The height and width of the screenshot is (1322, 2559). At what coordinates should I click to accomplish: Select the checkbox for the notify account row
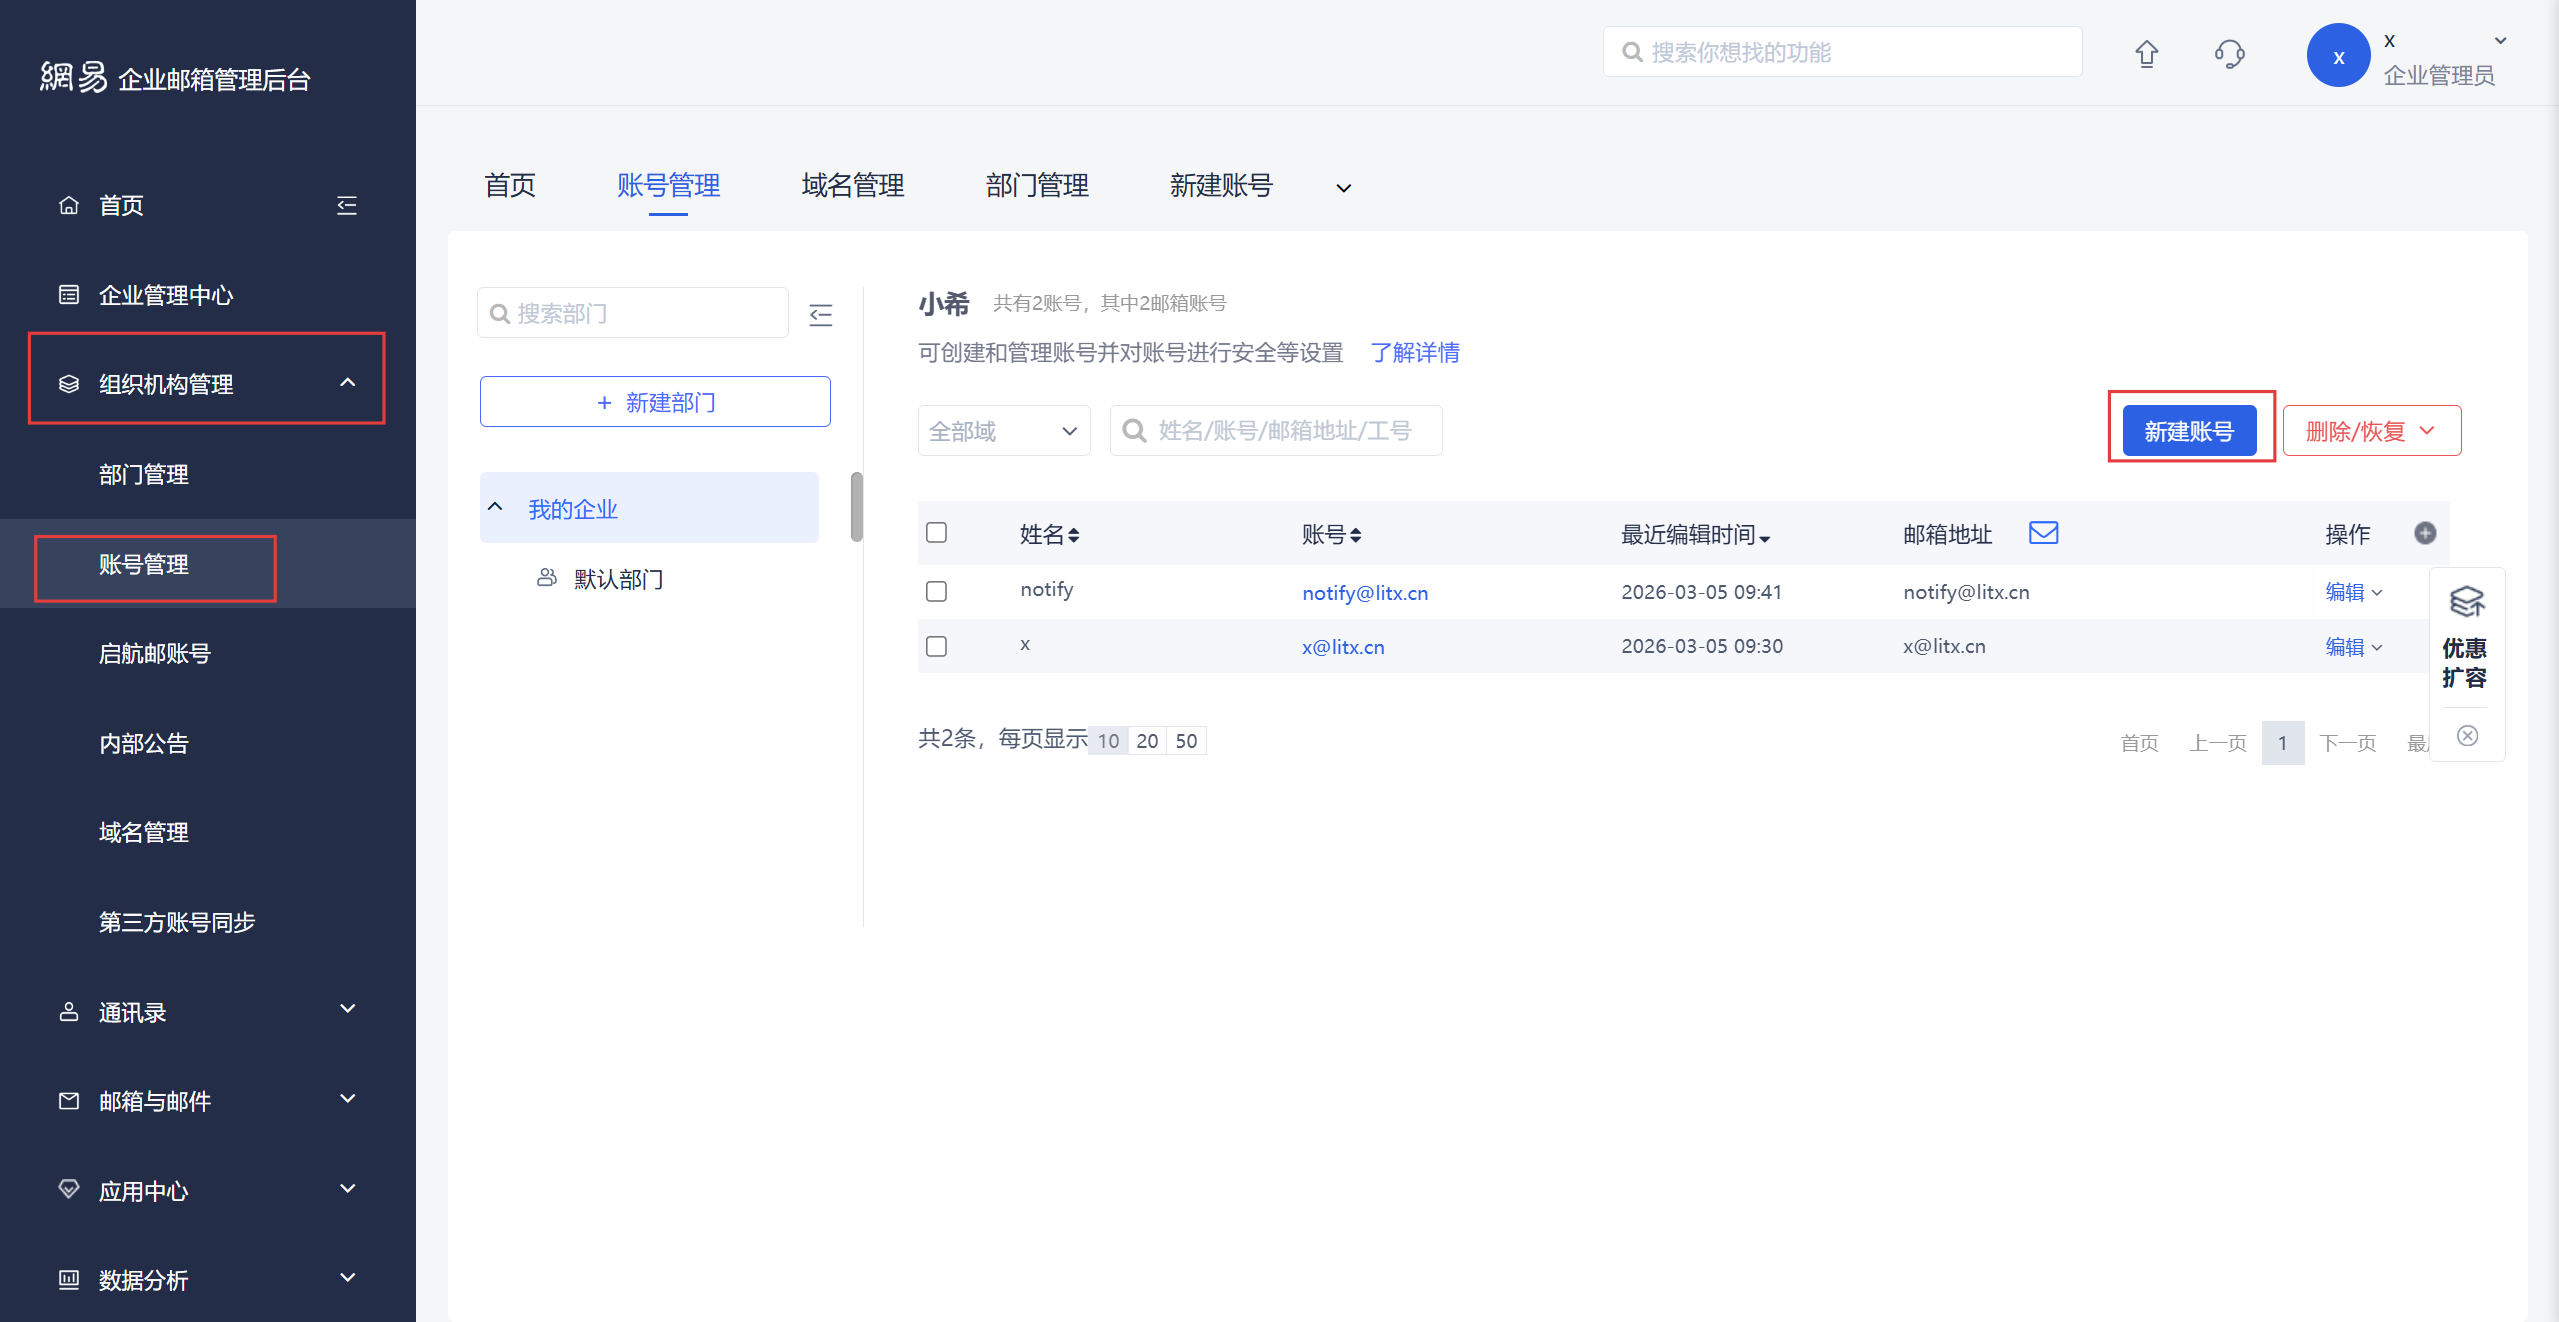click(x=936, y=591)
